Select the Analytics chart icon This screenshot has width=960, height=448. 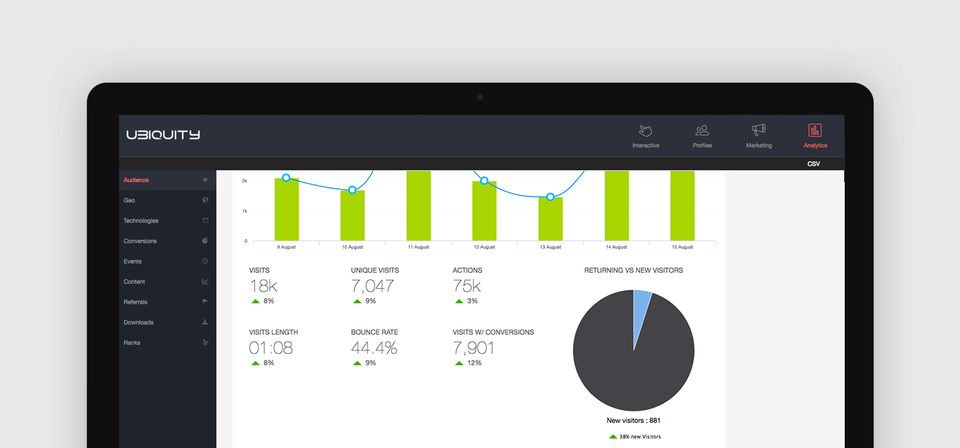click(815, 130)
